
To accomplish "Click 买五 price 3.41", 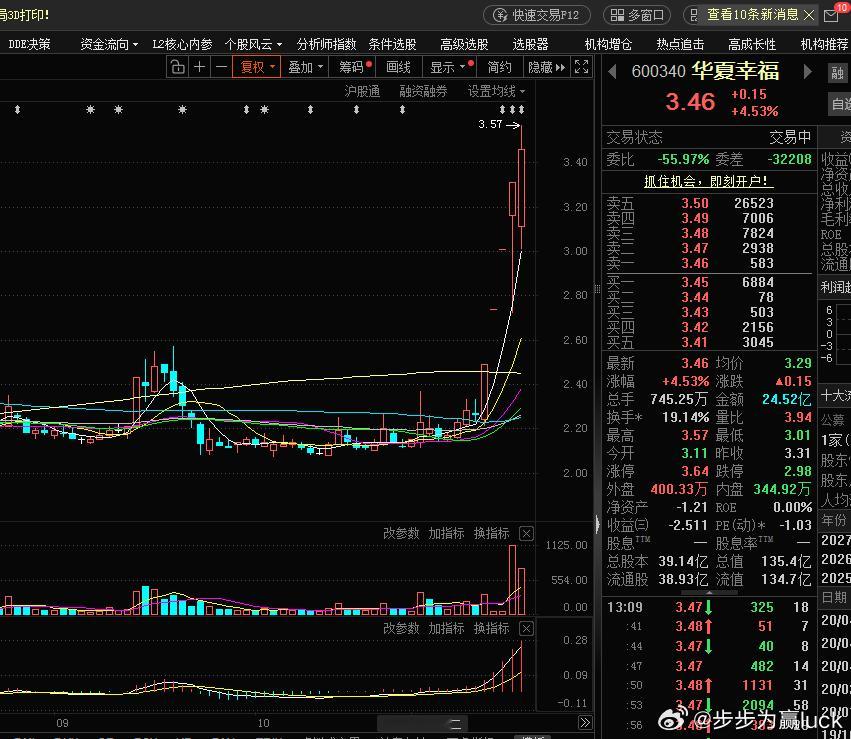I will coord(695,343).
